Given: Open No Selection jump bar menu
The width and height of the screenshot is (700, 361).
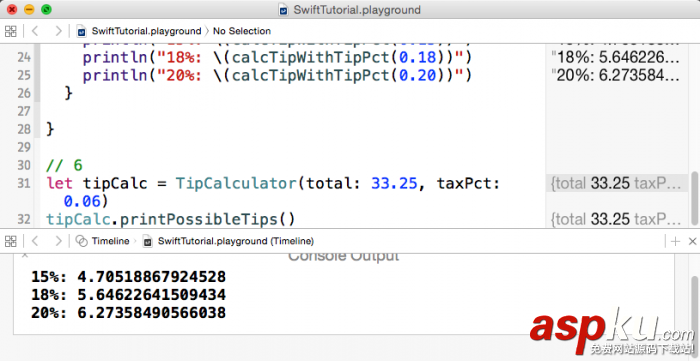Looking at the screenshot, I should 242,31.
